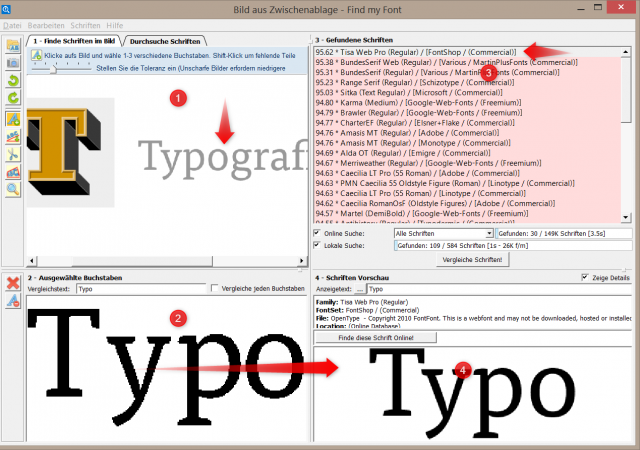Image resolution: width=640 pixels, height=450 pixels.
Task: Click the font results vertical scrollbar thumb
Action: click(x=626, y=89)
